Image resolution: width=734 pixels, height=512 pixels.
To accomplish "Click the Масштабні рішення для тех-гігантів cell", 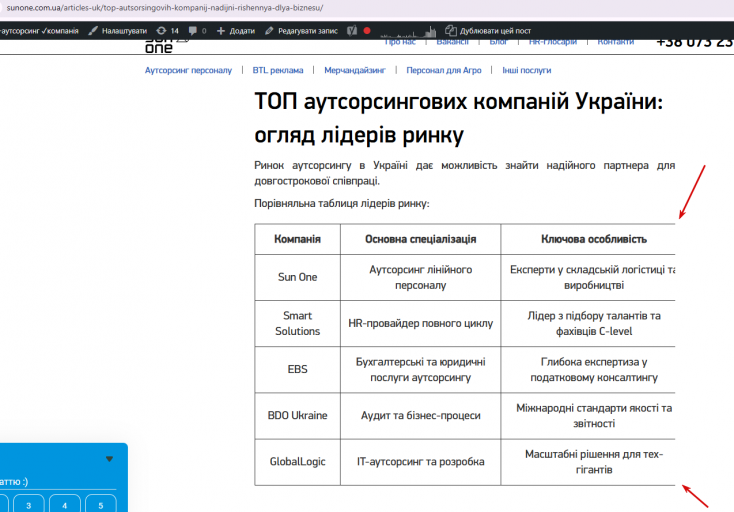I will point(588,461).
